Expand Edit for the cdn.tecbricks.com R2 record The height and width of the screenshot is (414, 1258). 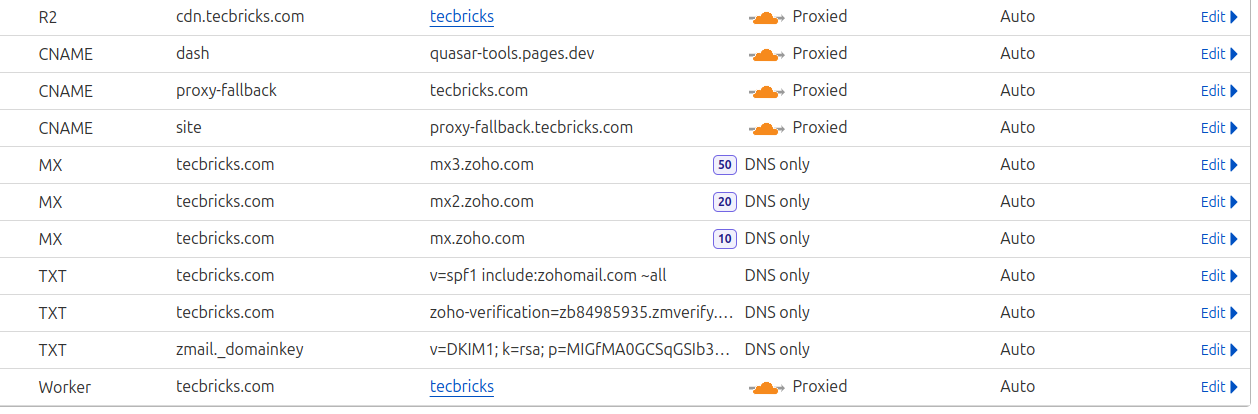(1218, 17)
